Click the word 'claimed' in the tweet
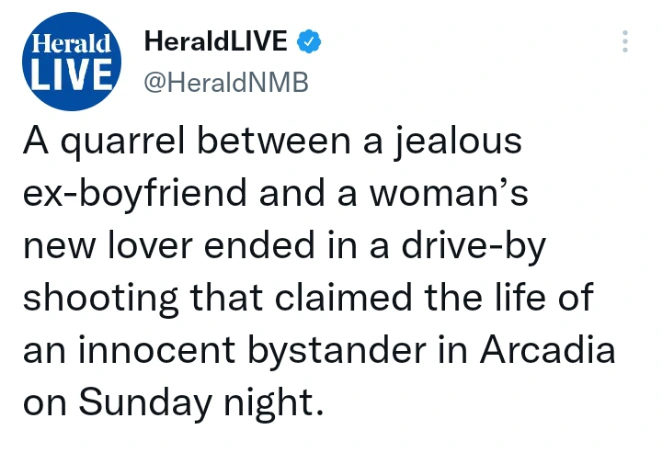Viewport: 662px width, 450px height. point(344,297)
